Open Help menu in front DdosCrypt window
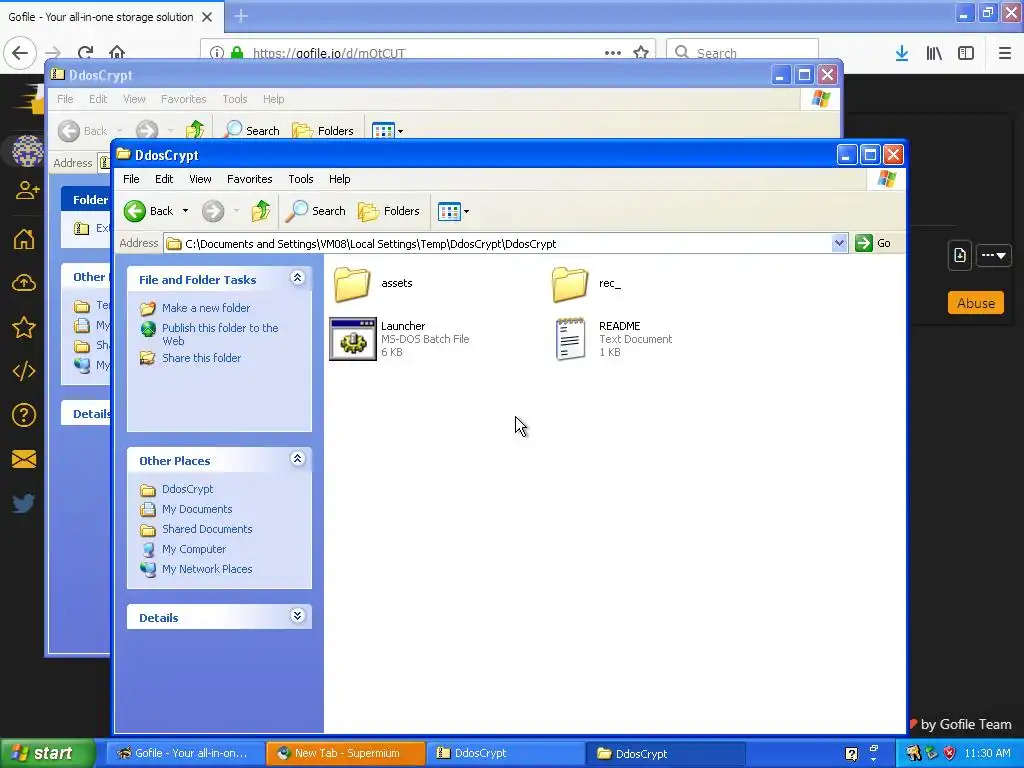The height and width of the screenshot is (768, 1024). point(340,179)
